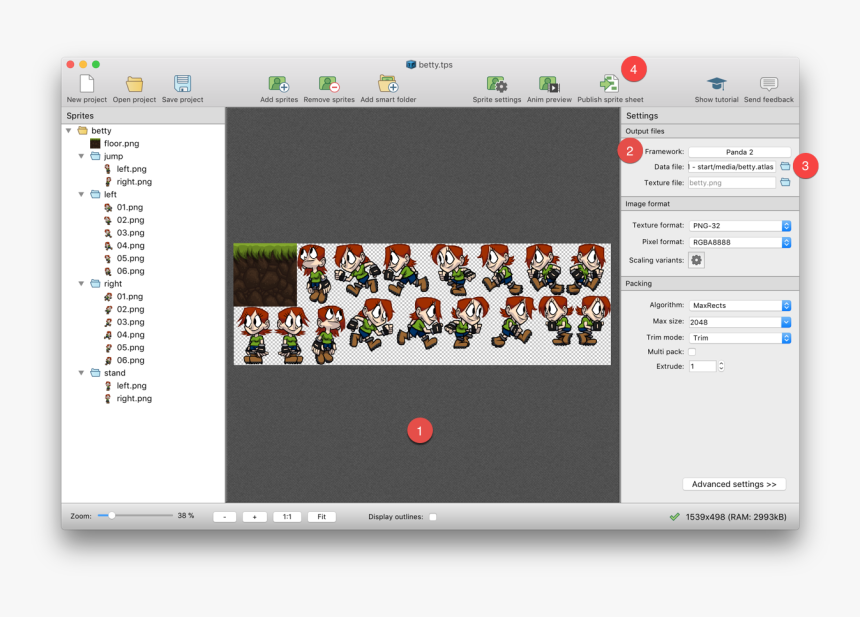860x617 pixels.
Task: Open Advanced settings
Action: pos(733,483)
